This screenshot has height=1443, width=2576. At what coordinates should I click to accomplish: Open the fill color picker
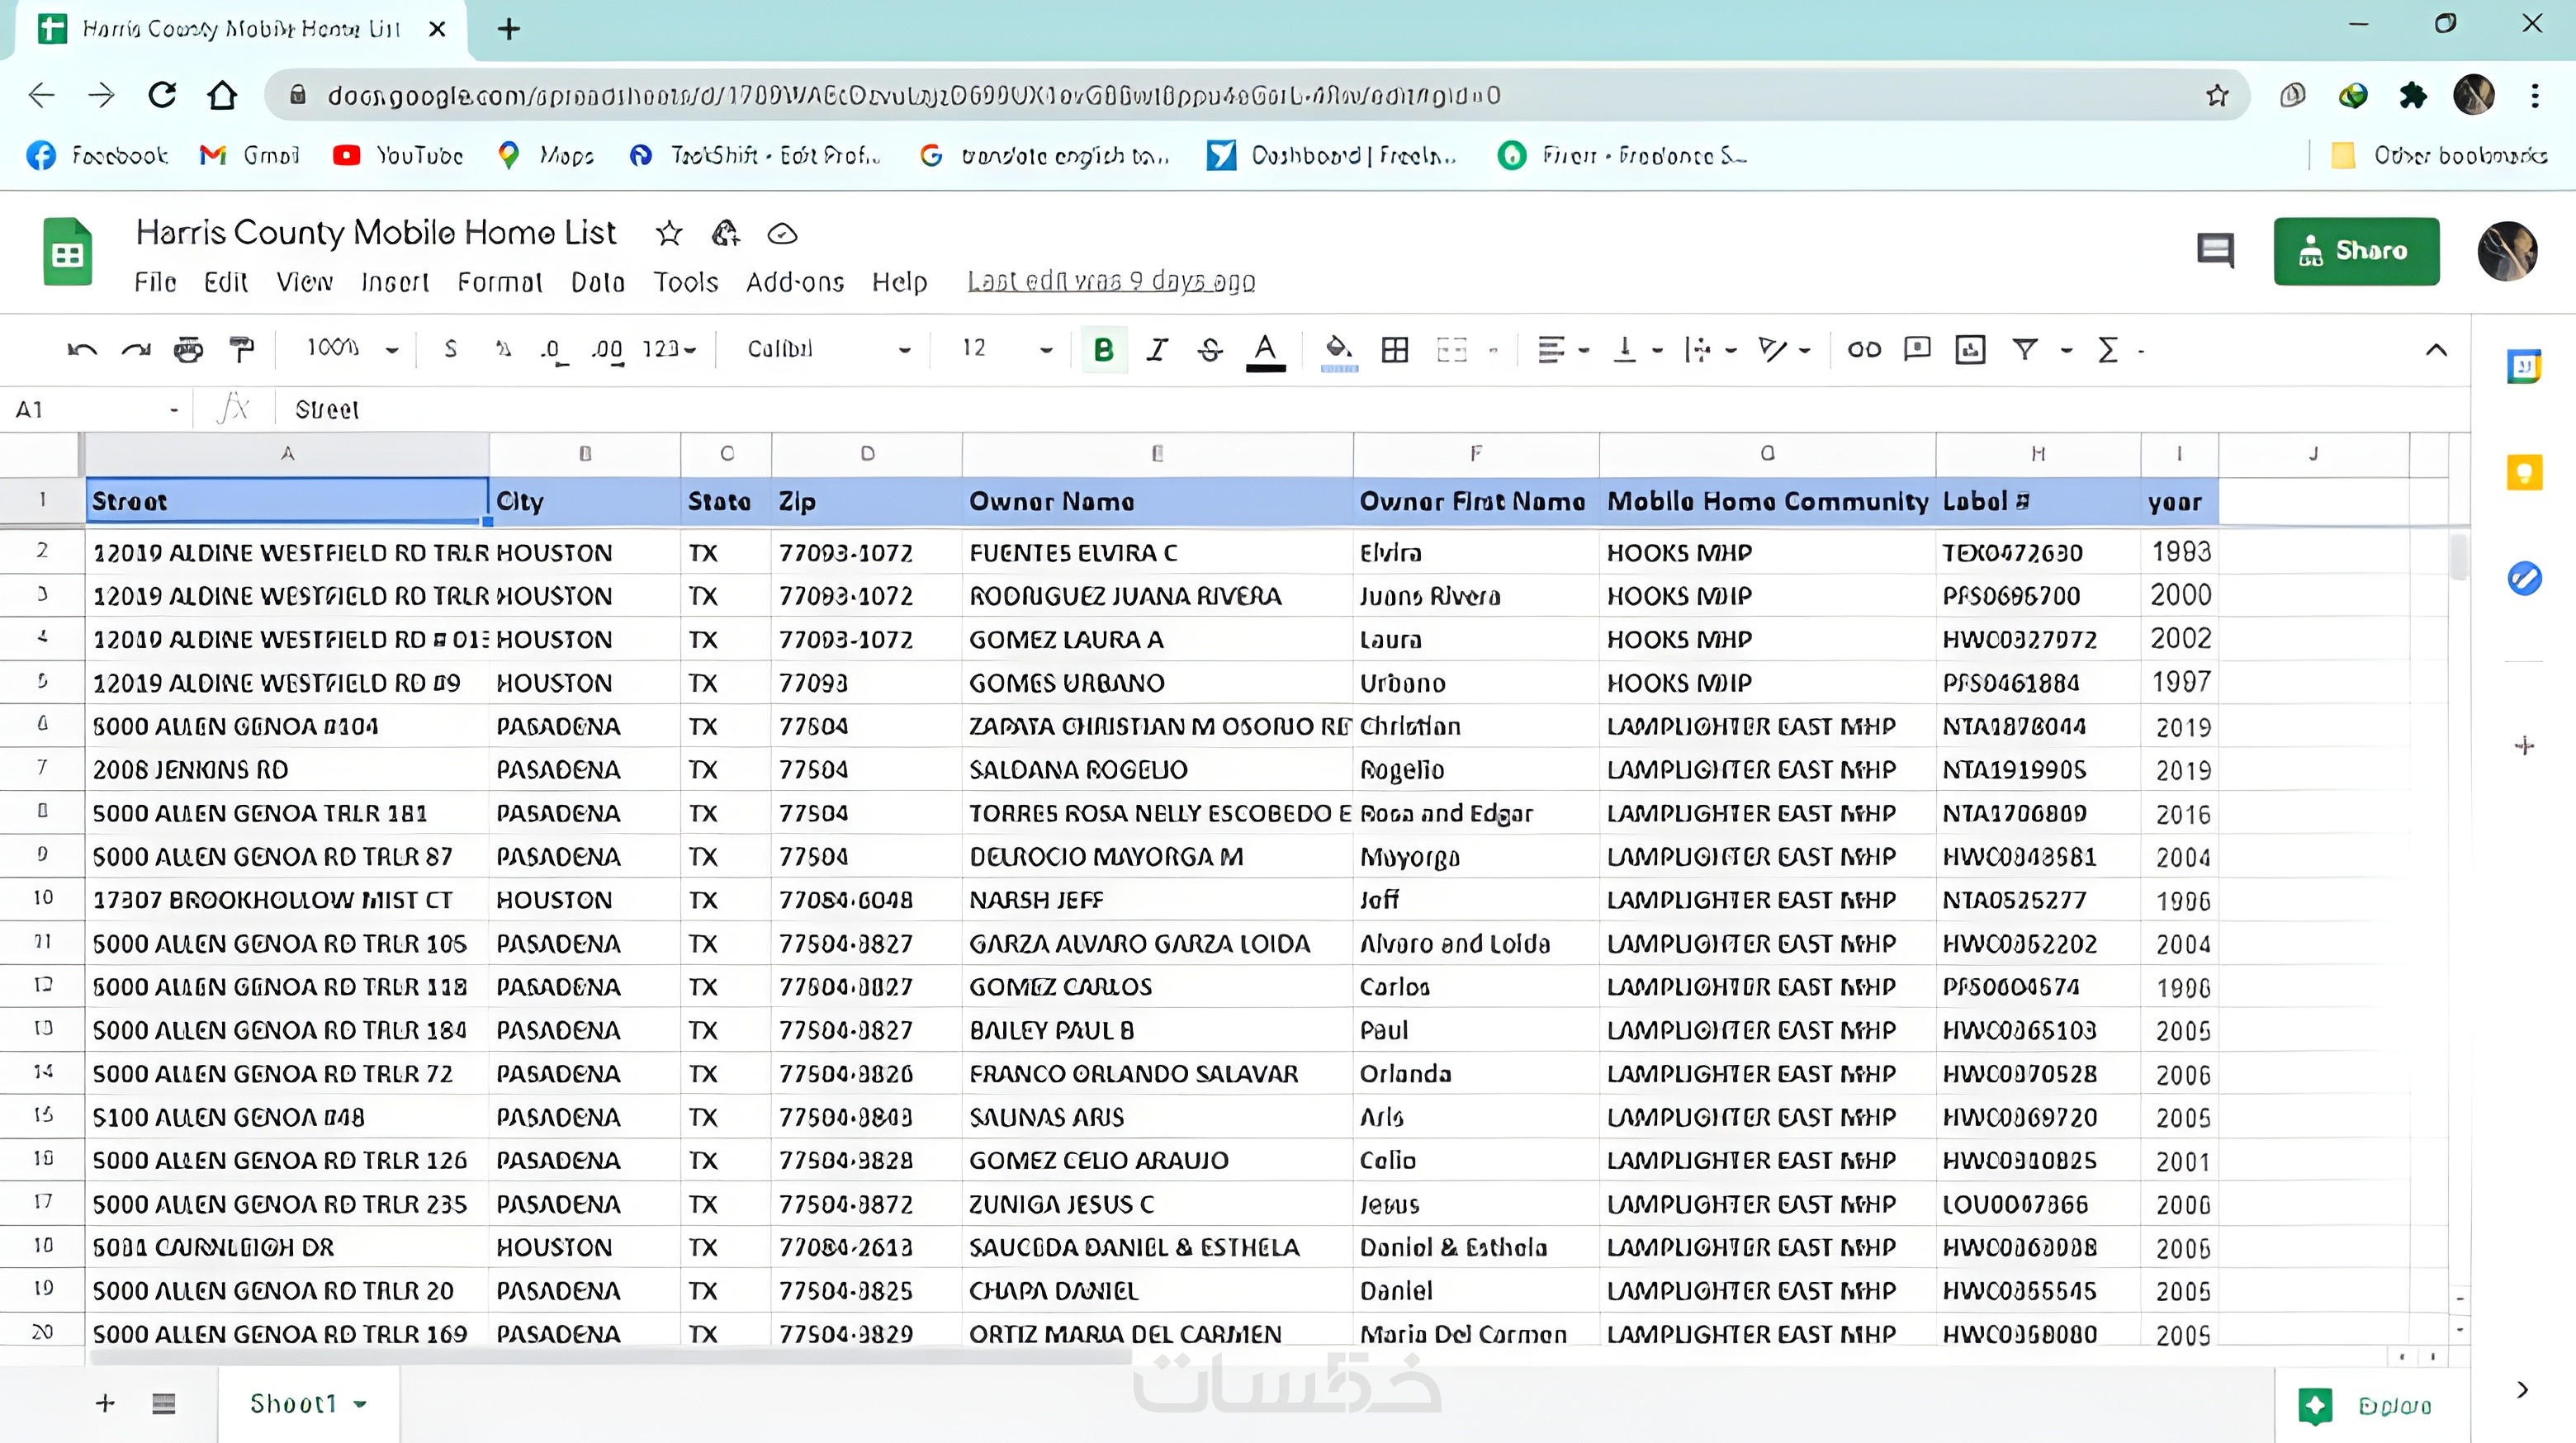coord(1338,349)
